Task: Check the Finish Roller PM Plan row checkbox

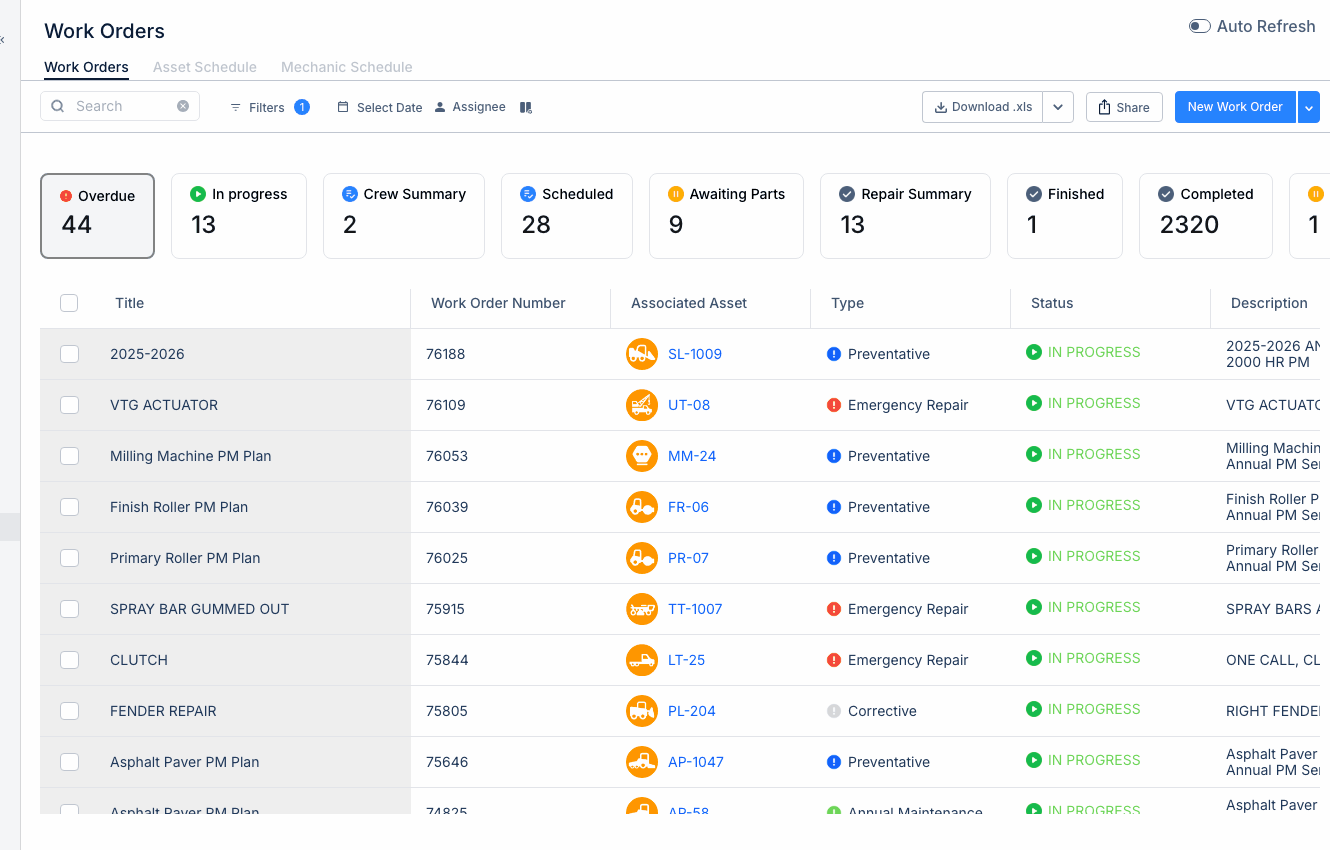Action: click(69, 507)
